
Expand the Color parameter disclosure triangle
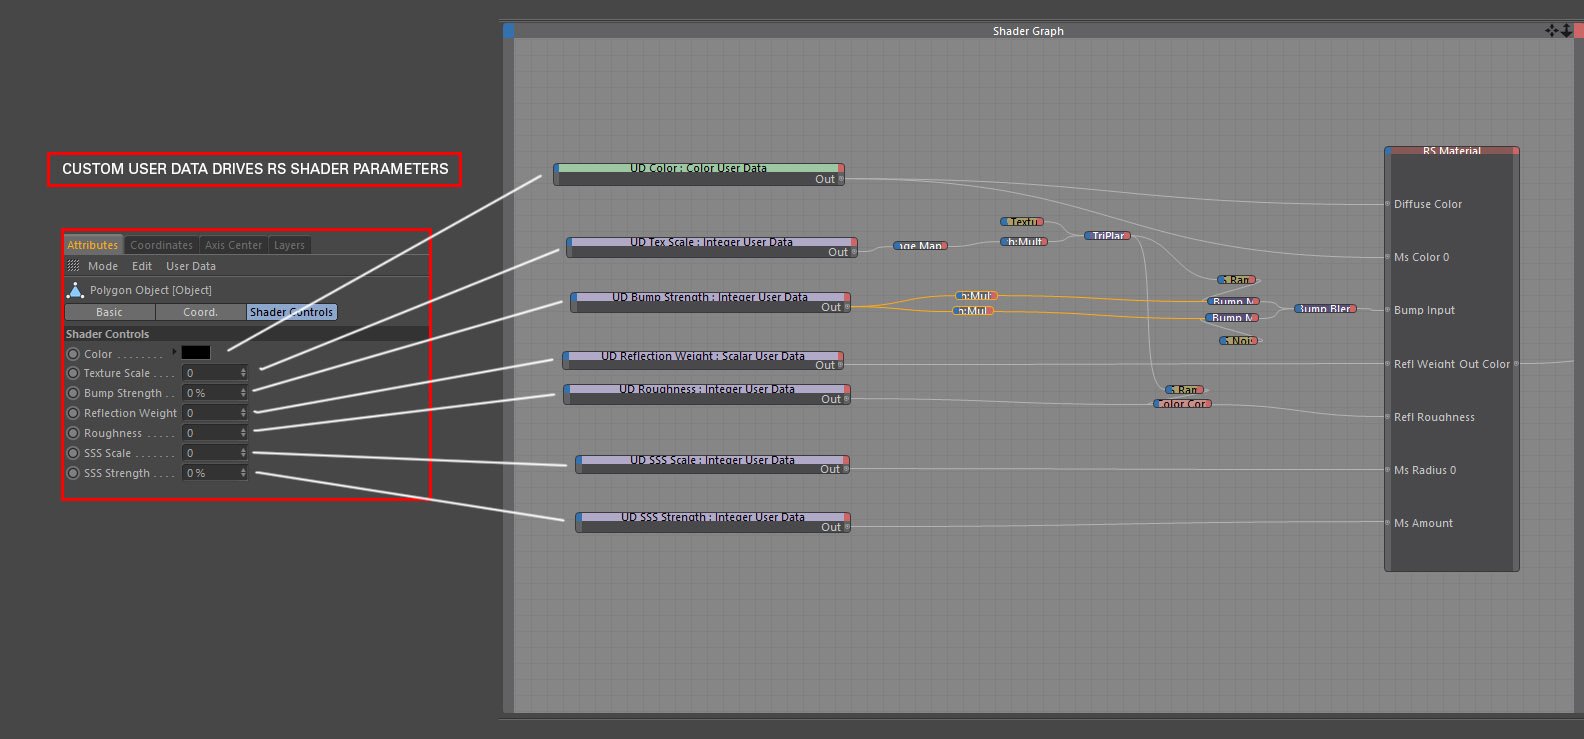pos(174,352)
